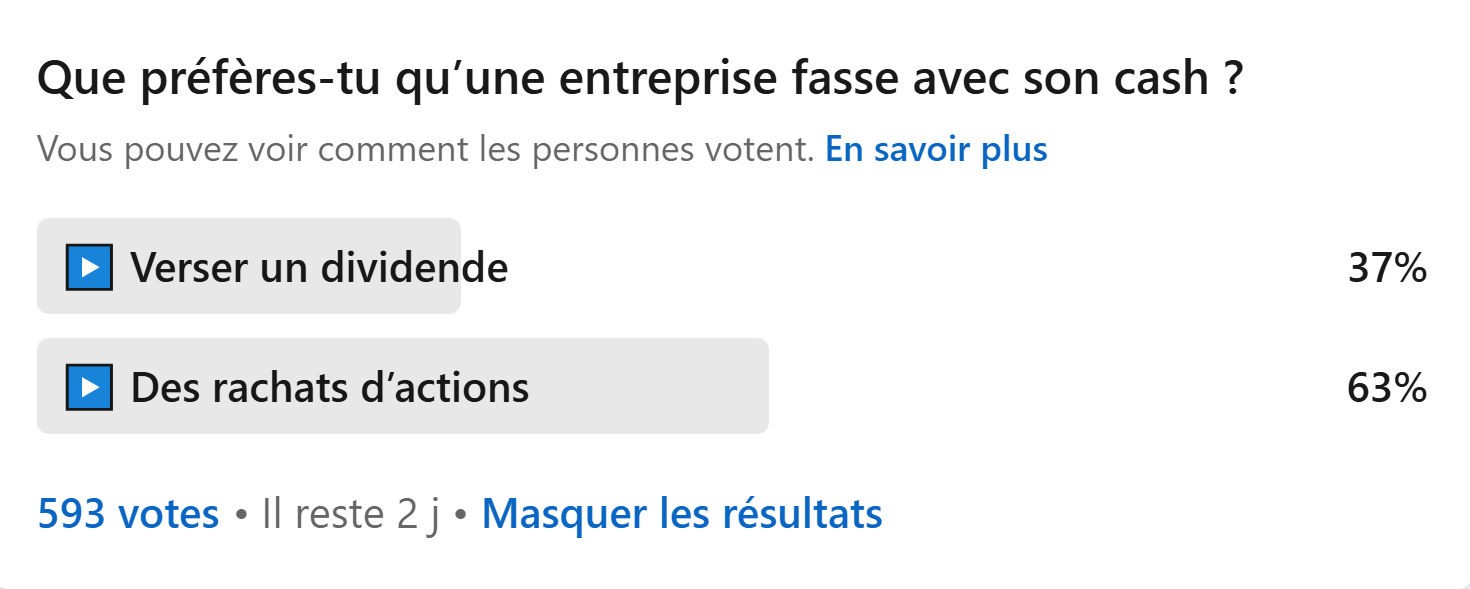Hide results via Masquer les résultats

coord(682,514)
